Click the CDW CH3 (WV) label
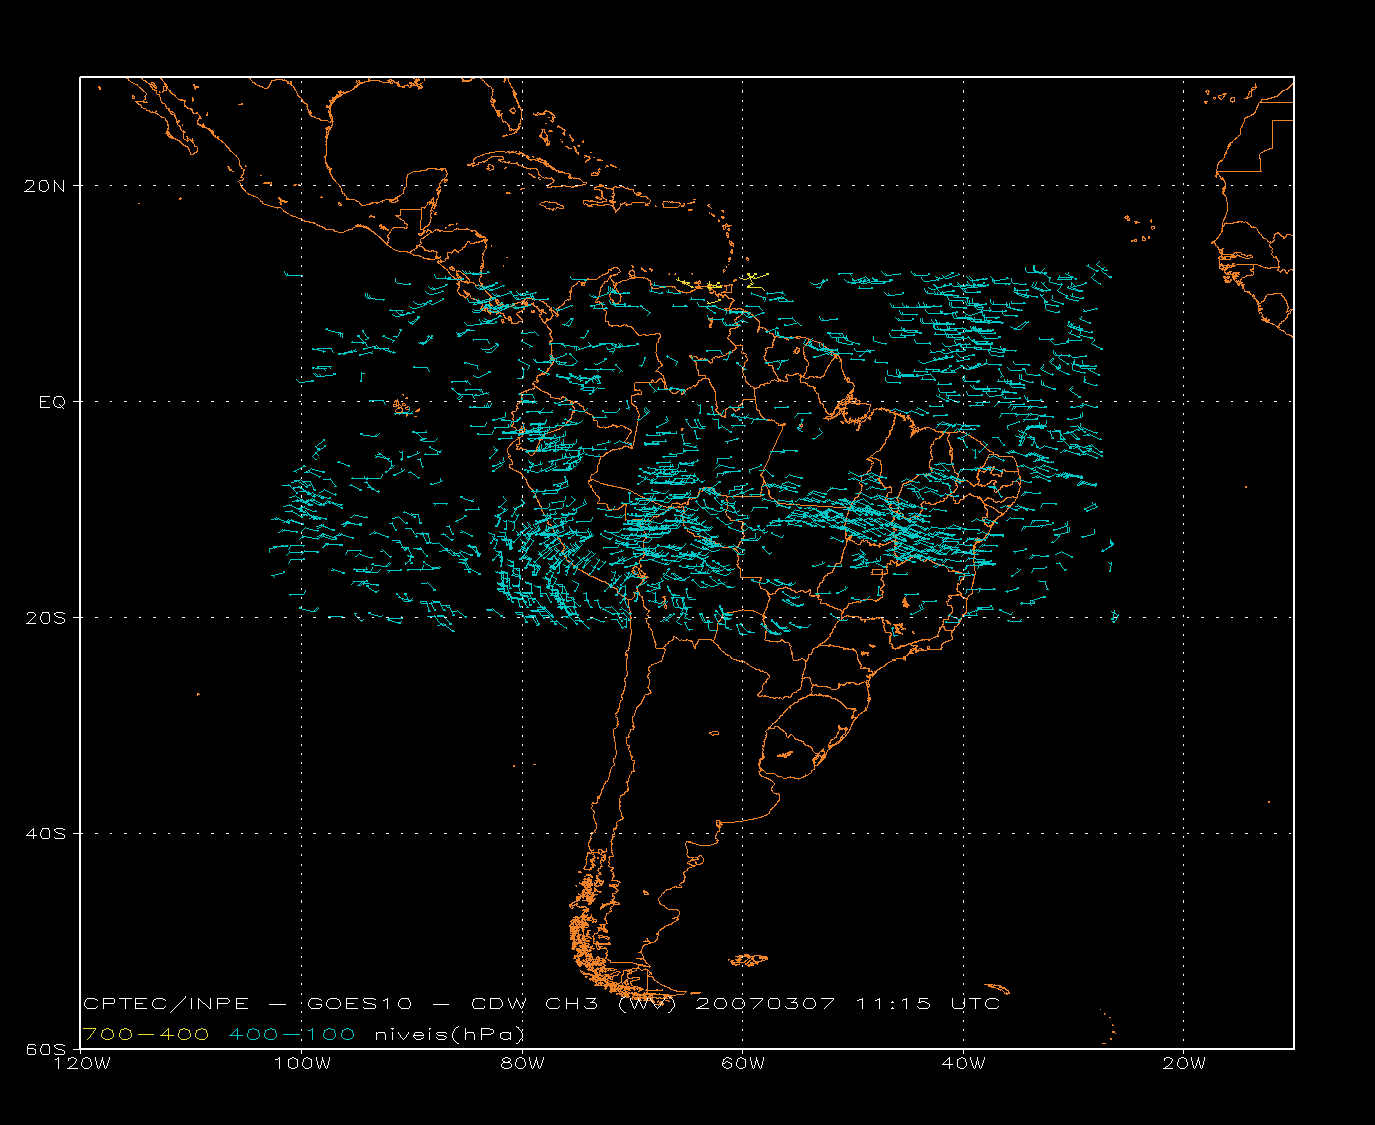The image size is (1375, 1125). click(x=574, y=1003)
